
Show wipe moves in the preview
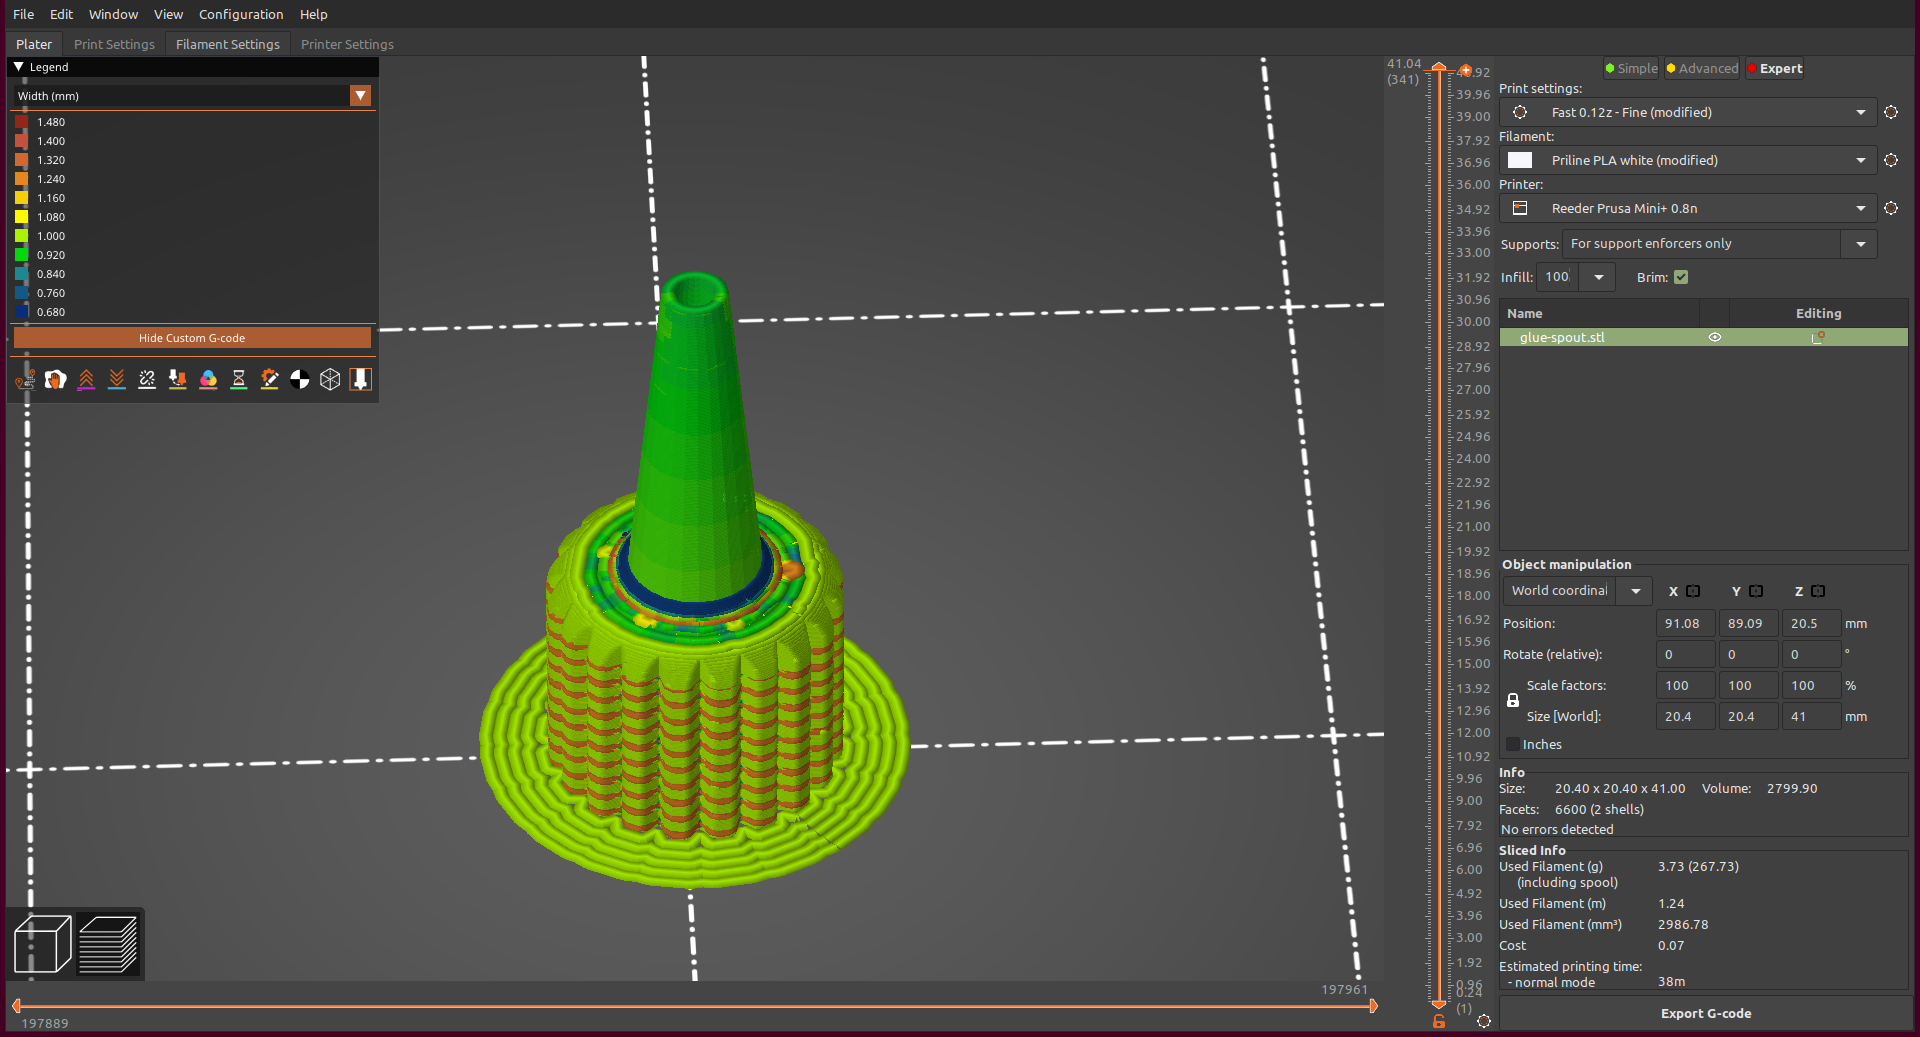pyautogui.click(x=55, y=379)
